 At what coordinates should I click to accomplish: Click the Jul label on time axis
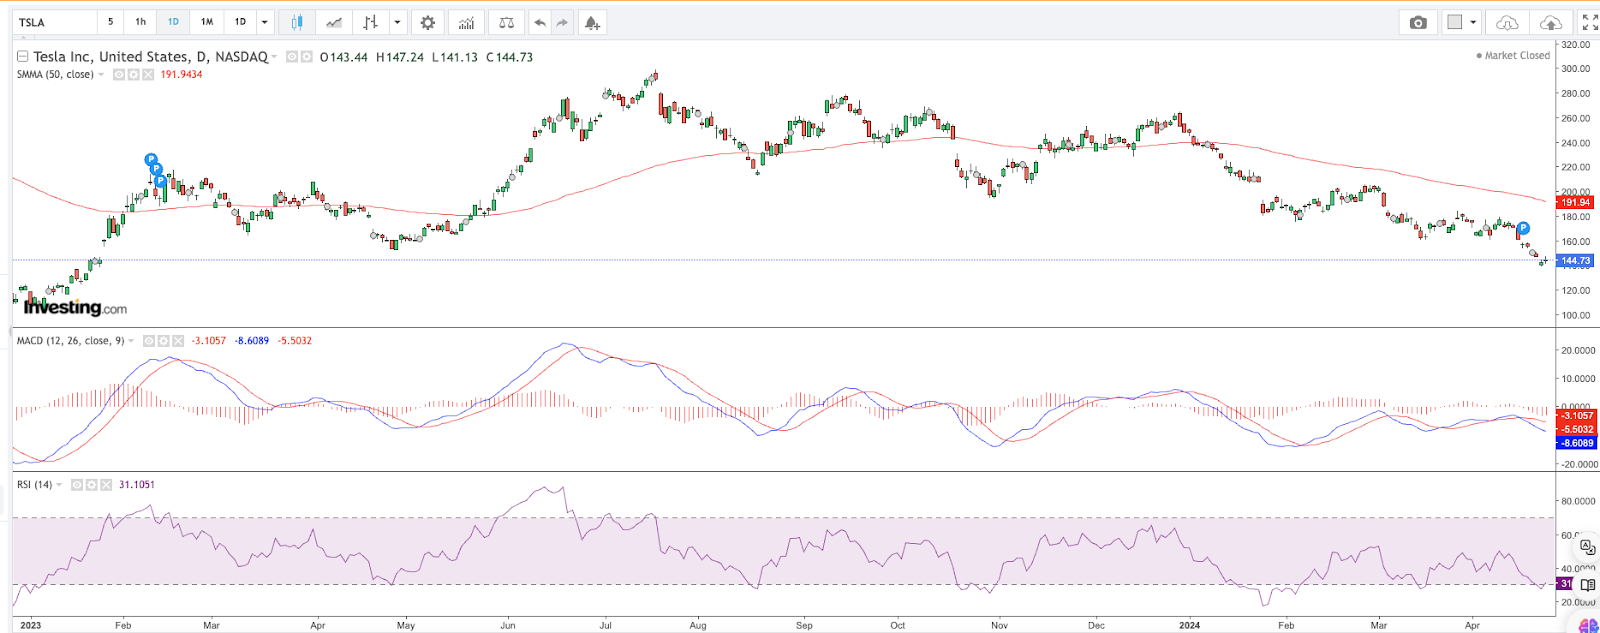[605, 625]
